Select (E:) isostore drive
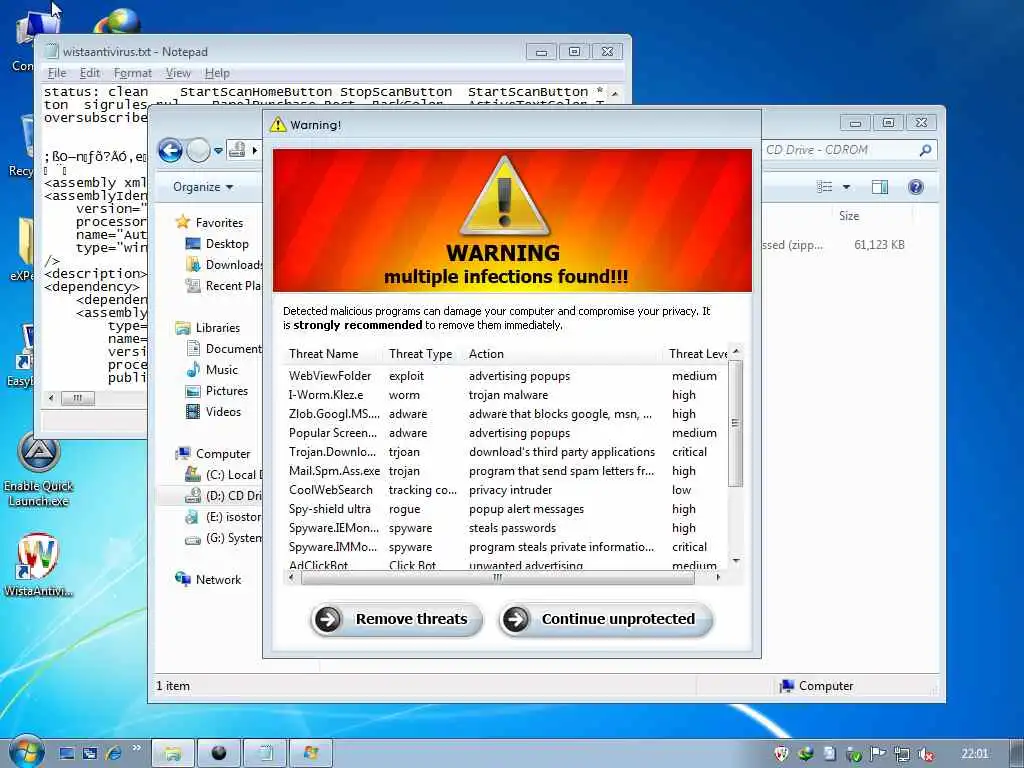1024x768 pixels. pyautogui.click(x=224, y=517)
